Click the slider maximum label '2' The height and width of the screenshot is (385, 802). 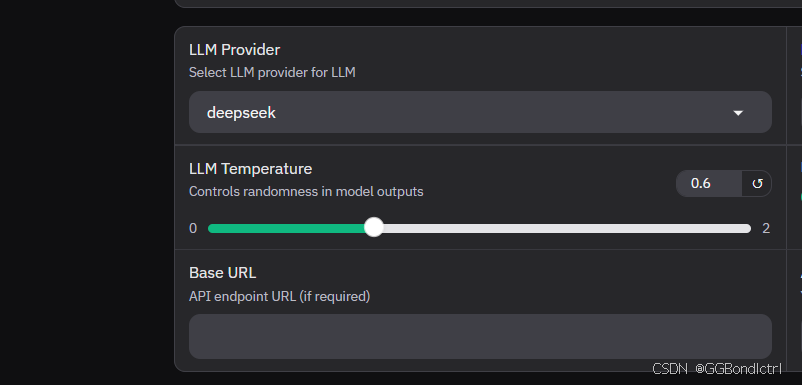(766, 228)
